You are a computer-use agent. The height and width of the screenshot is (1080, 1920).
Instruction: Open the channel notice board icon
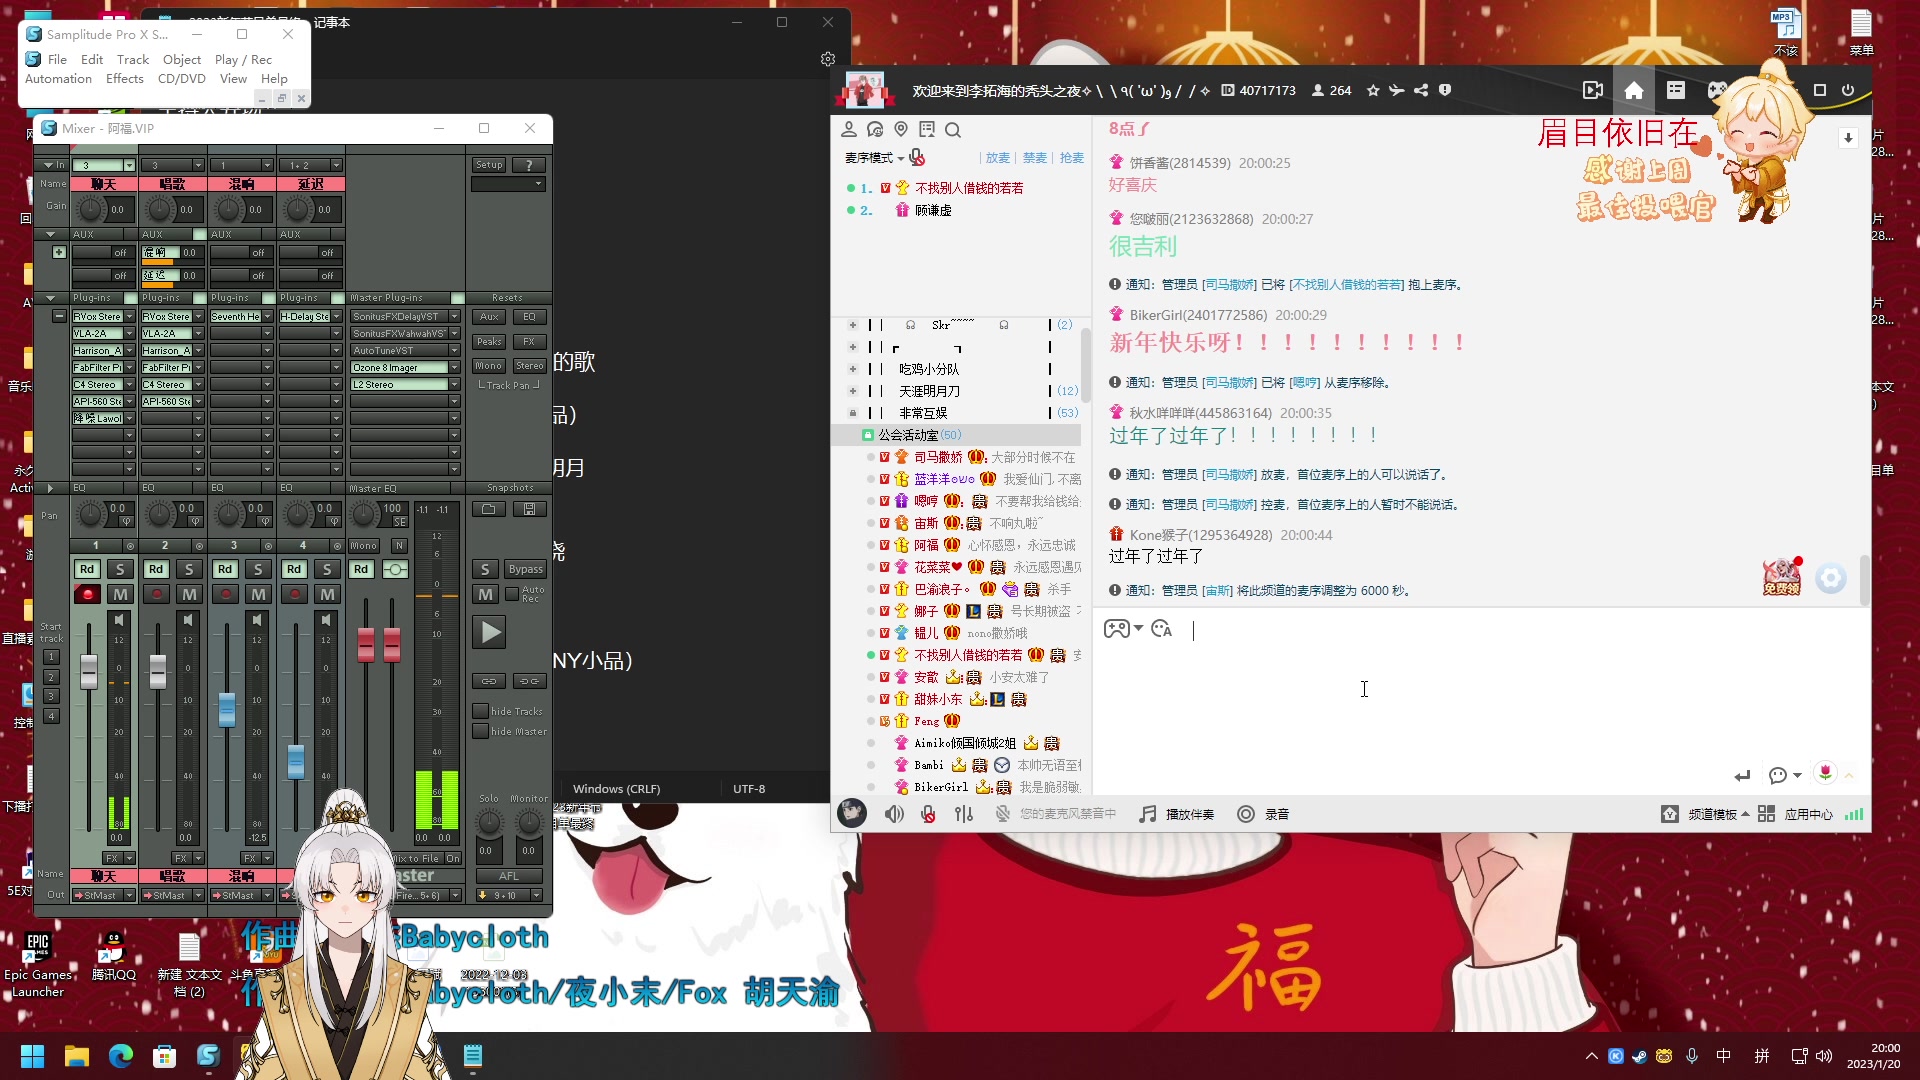[x=927, y=129]
